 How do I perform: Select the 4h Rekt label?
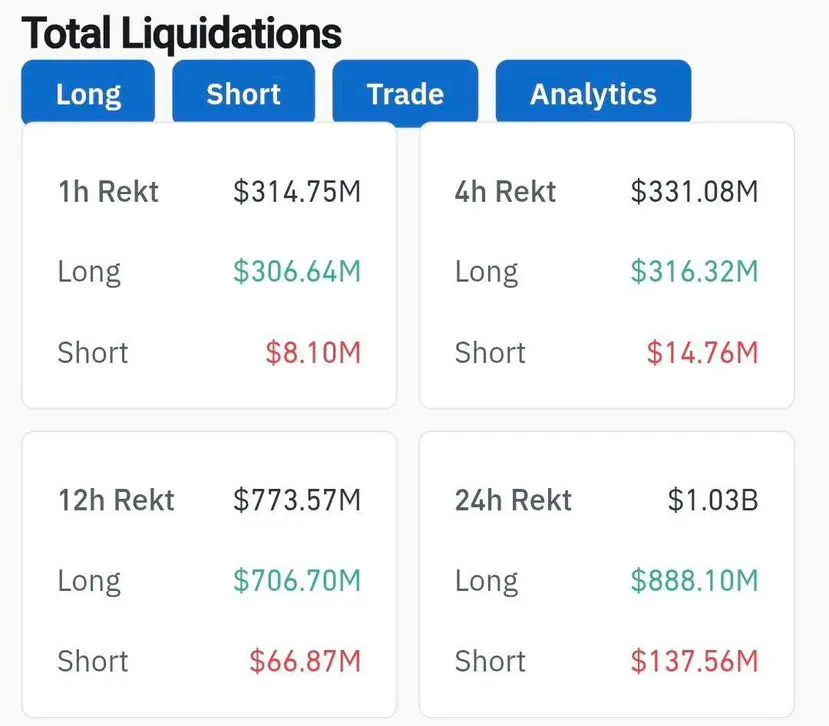[505, 191]
